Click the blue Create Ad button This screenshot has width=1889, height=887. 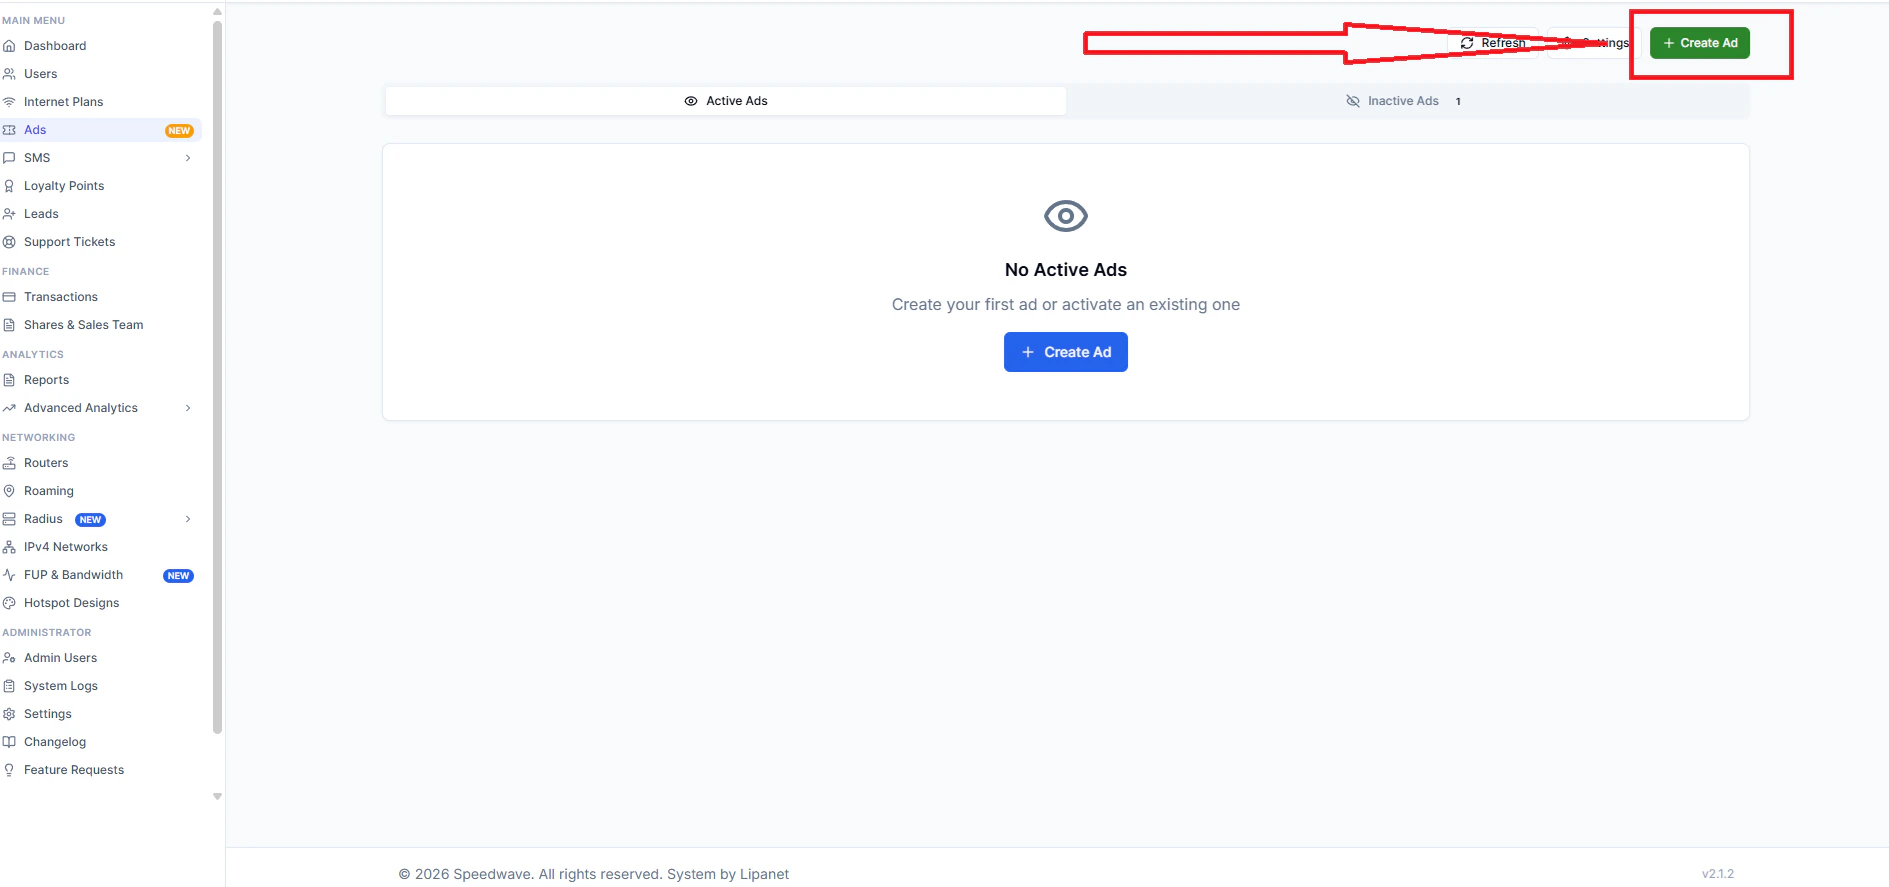pos(1066,352)
